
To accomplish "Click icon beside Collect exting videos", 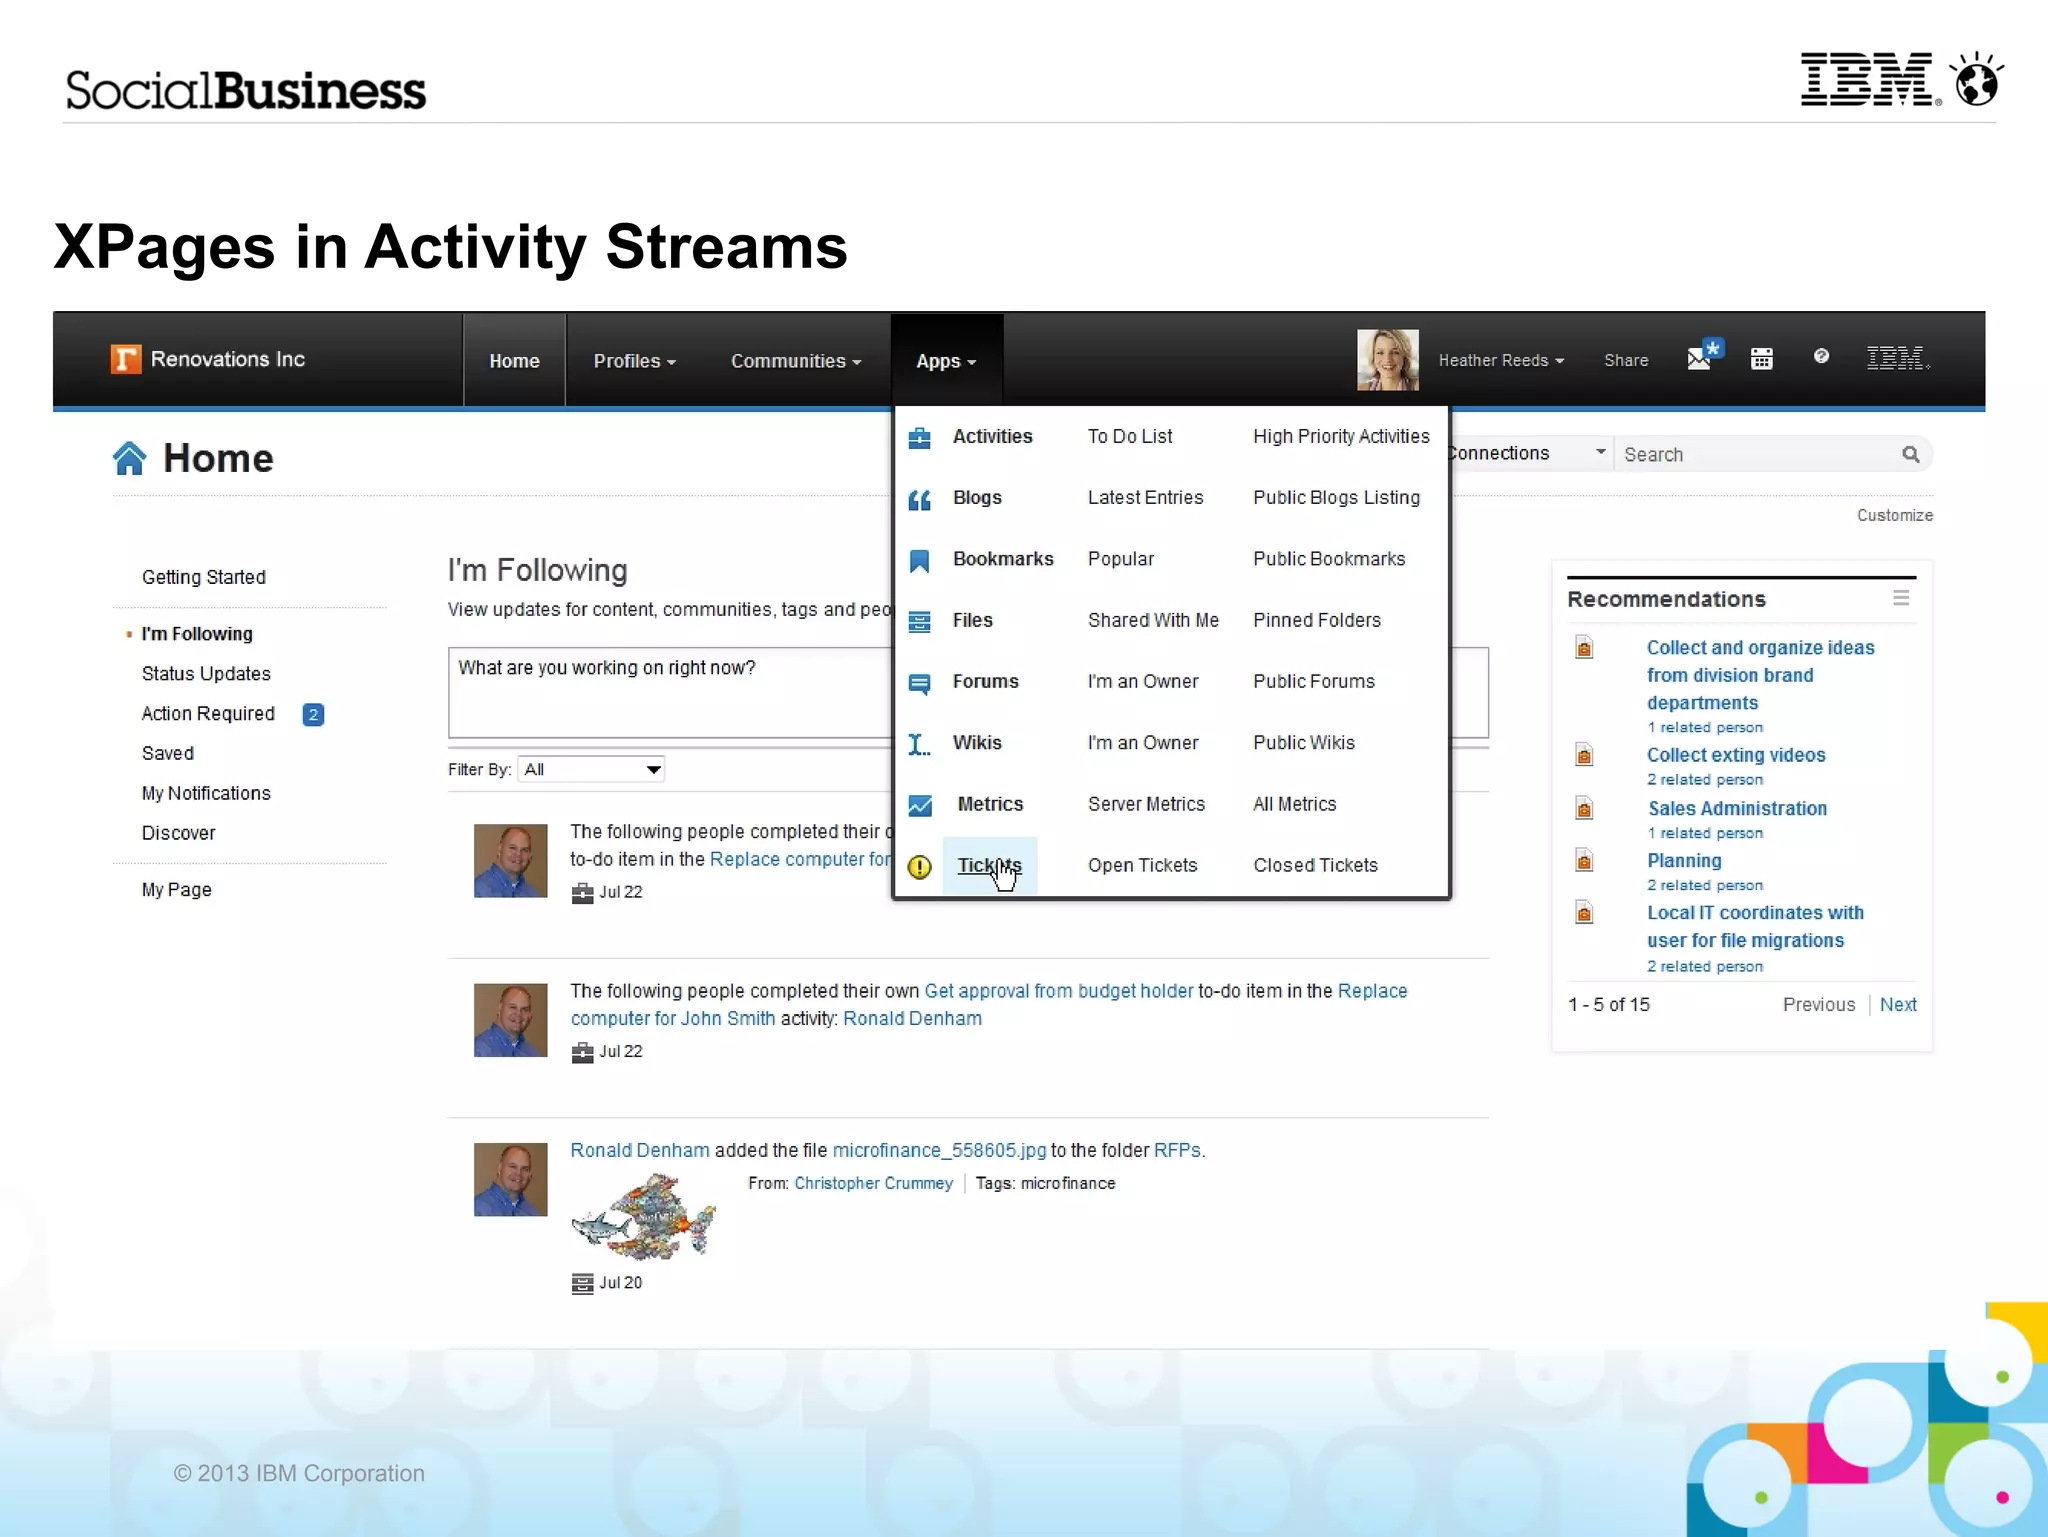I will (1584, 754).
